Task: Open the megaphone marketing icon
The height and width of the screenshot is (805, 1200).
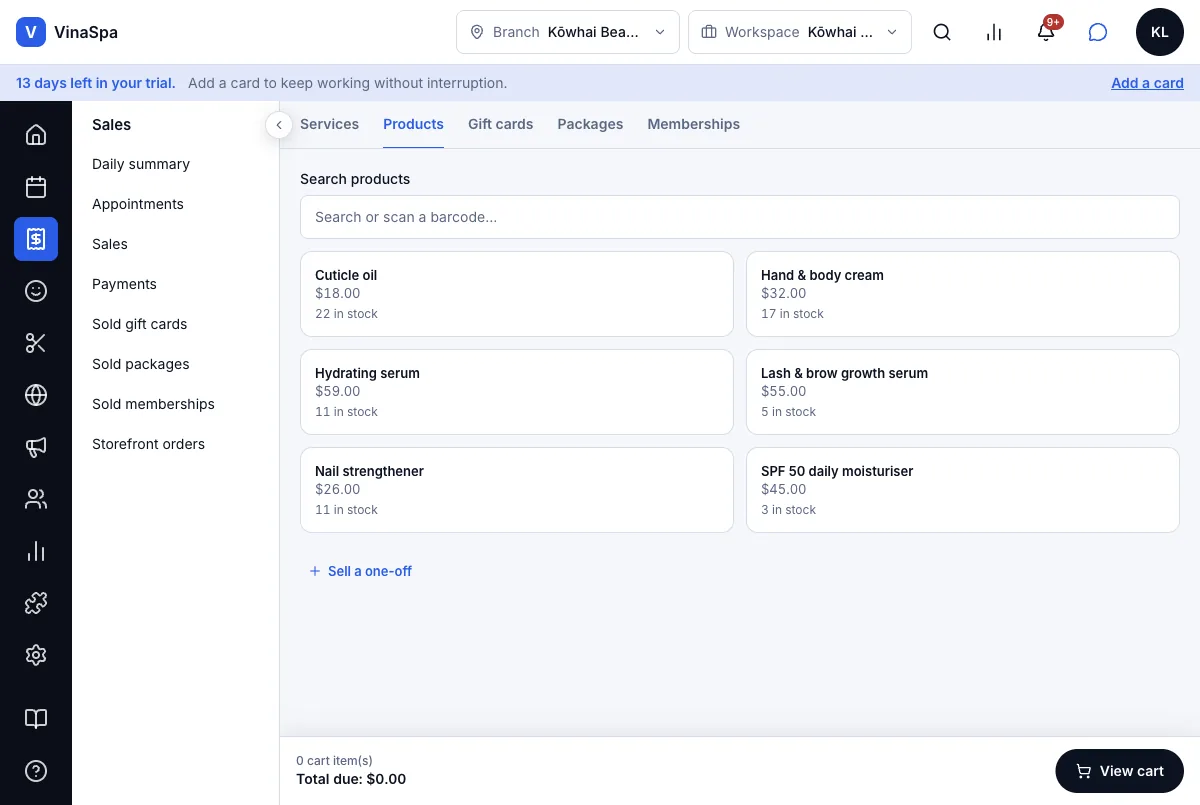Action: [36, 447]
